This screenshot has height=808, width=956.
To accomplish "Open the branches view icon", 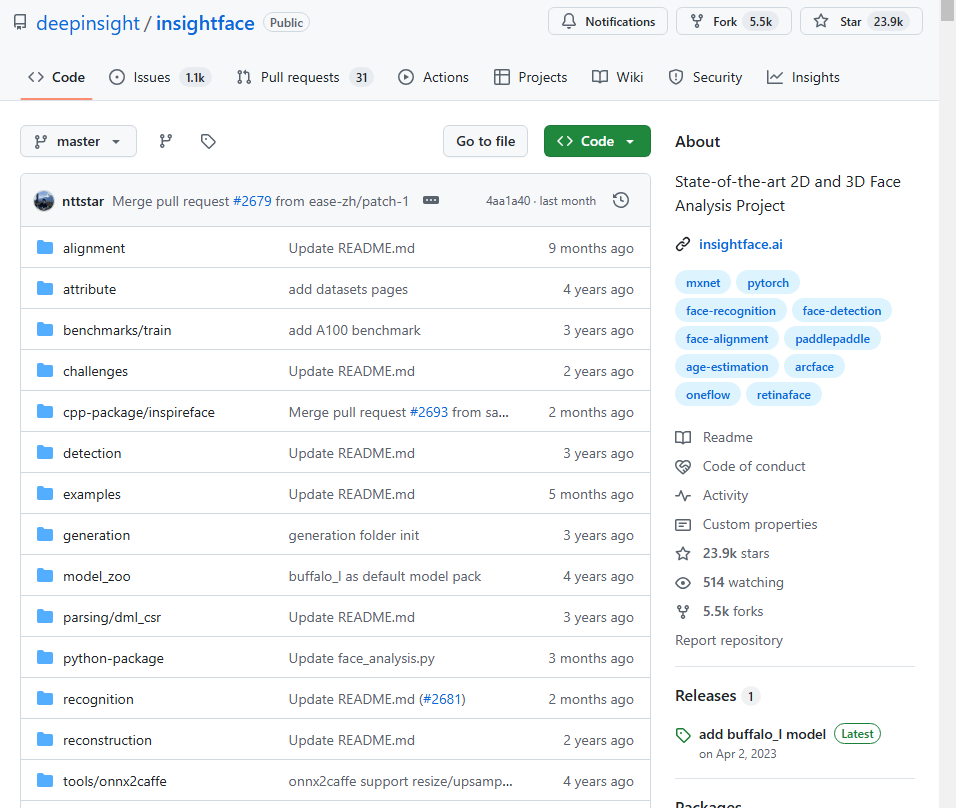I will [x=166, y=141].
